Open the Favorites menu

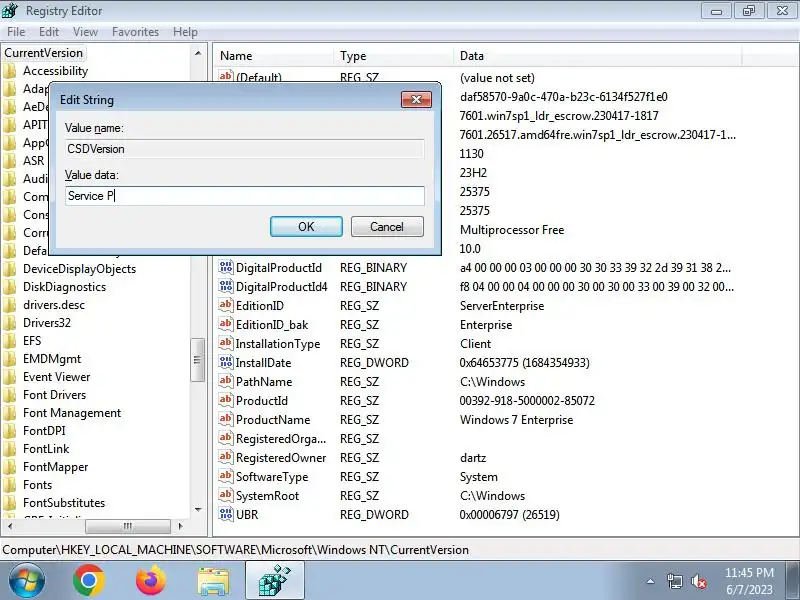(135, 32)
